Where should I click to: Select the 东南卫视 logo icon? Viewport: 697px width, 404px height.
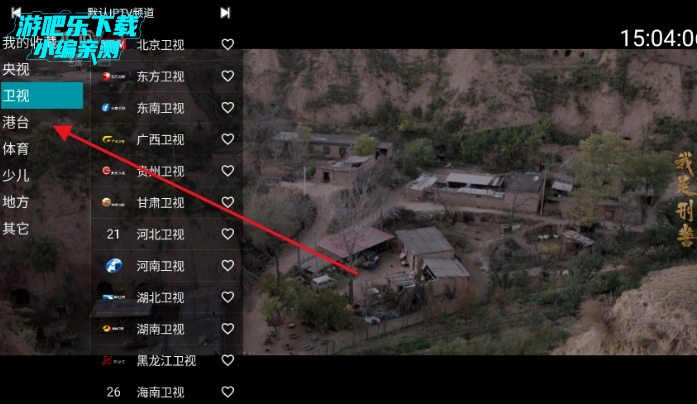tap(113, 108)
